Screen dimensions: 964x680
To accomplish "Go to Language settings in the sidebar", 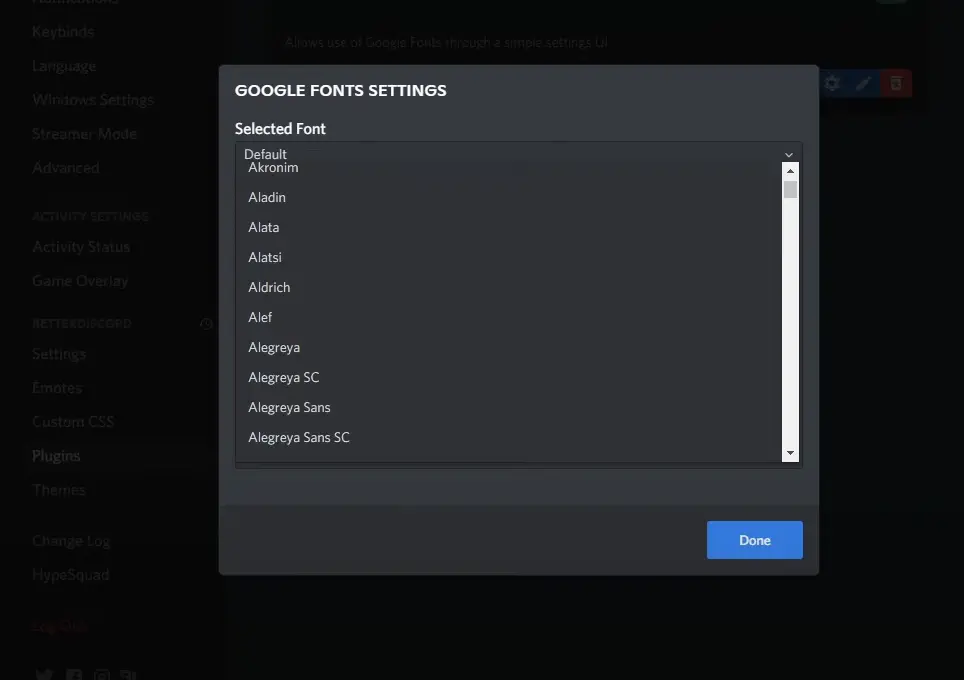I will pos(64,66).
